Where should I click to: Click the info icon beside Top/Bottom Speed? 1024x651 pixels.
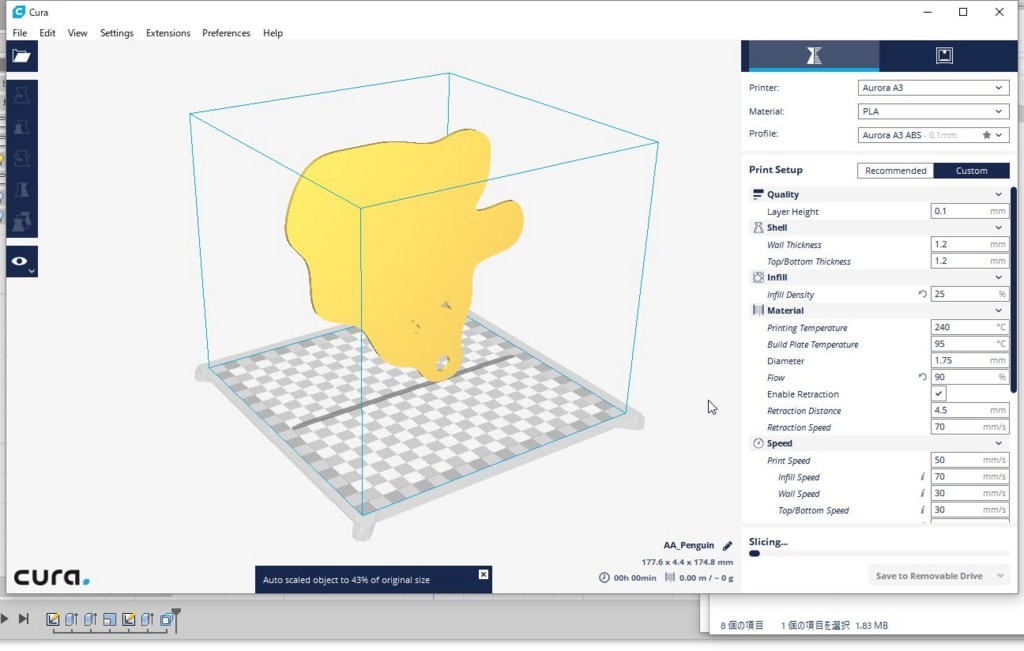[x=922, y=510]
